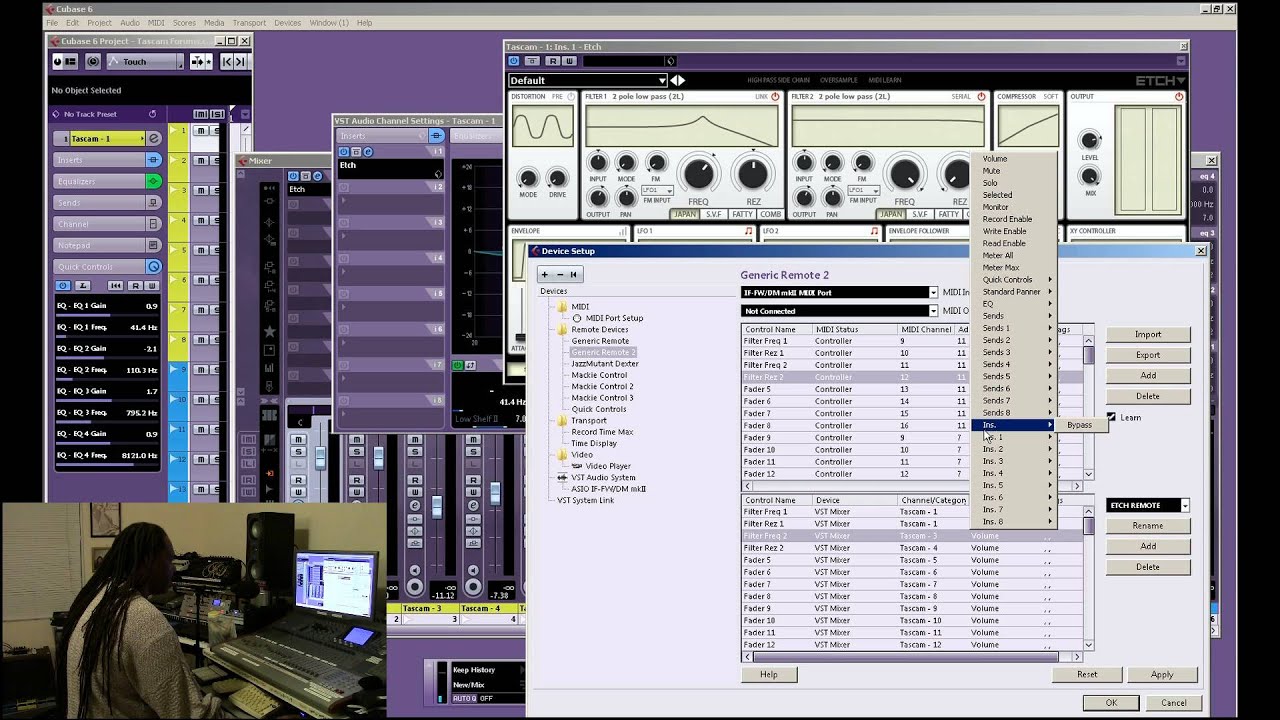The width and height of the screenshot is (1280, 720).
Task: Click the Etch plug-in power button
Action: pos(514,61)
